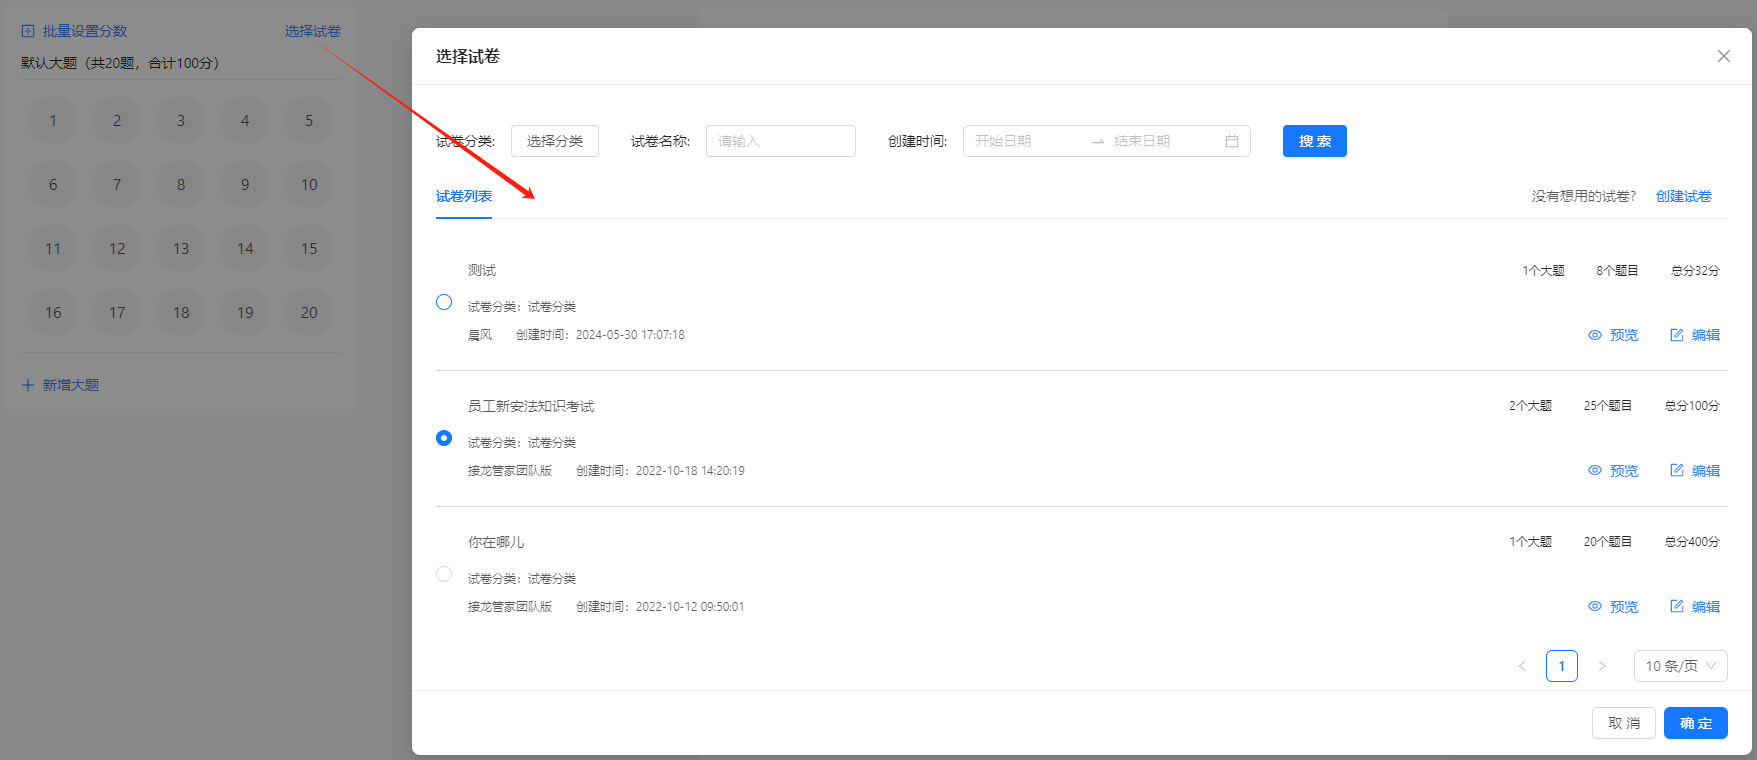Open the 选择分类 category dropdown
Screen dimensions: 1757x760
pyautogui.click(x=555, y=141)
